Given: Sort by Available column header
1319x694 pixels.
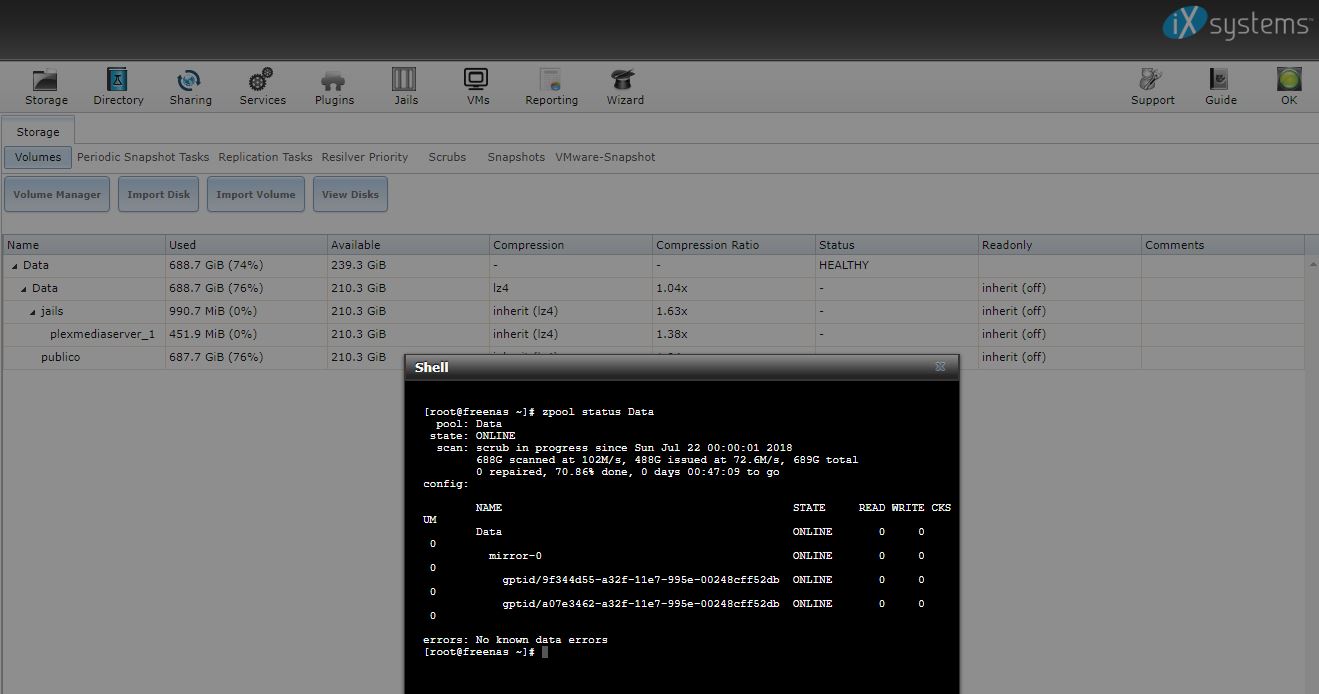Looking at the screenshot, I should pos(409,245).
